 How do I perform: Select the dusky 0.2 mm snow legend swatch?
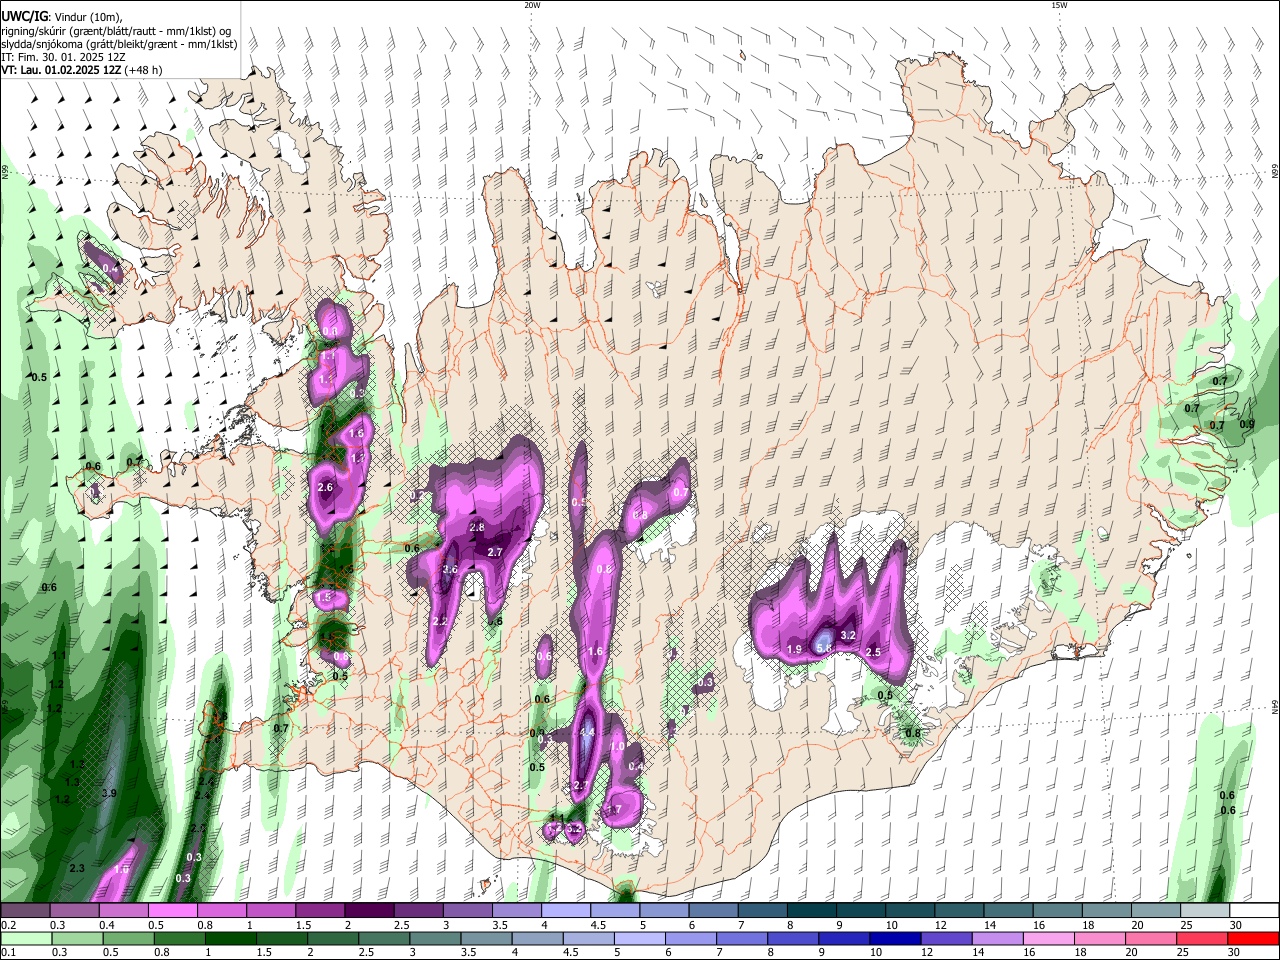click(x=24, y=910)
